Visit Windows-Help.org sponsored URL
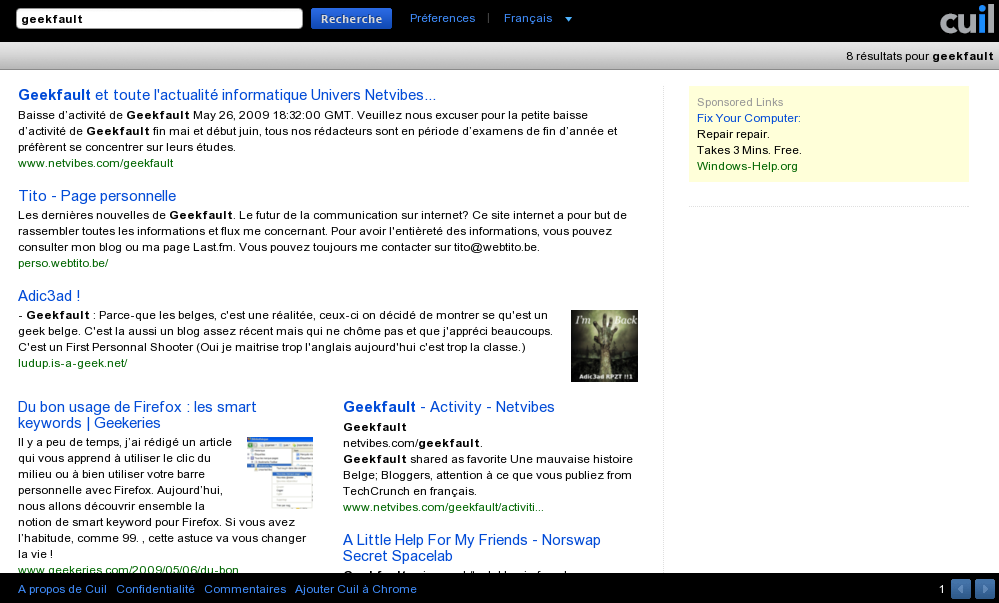This screenshot has width=999, height=603. click(x=747, y=166)
